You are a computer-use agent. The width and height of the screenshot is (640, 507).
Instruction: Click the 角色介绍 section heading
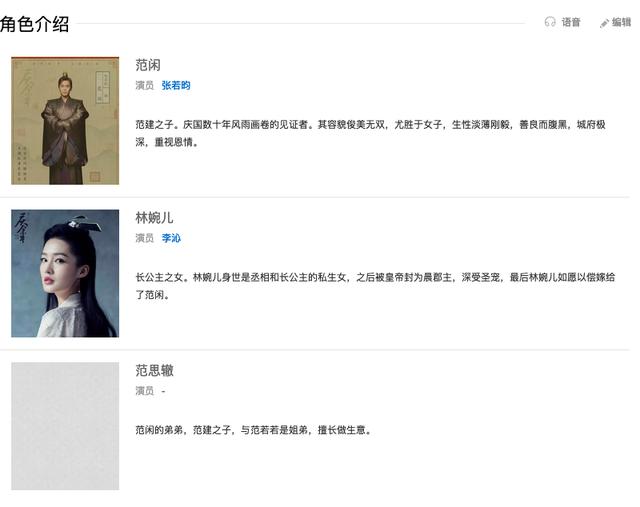(x=35, y=24)
